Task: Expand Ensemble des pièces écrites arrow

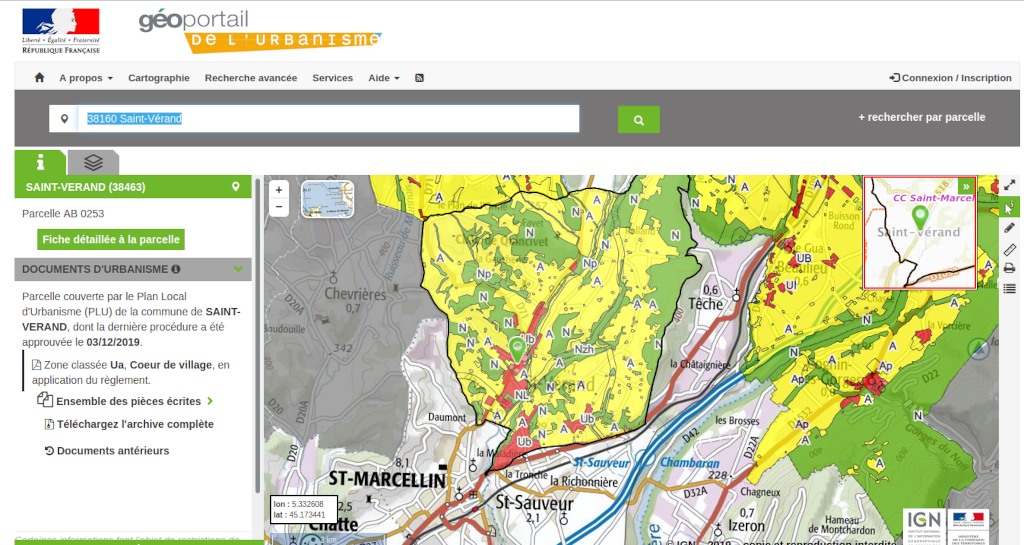Action: click(x=210, y=401)
